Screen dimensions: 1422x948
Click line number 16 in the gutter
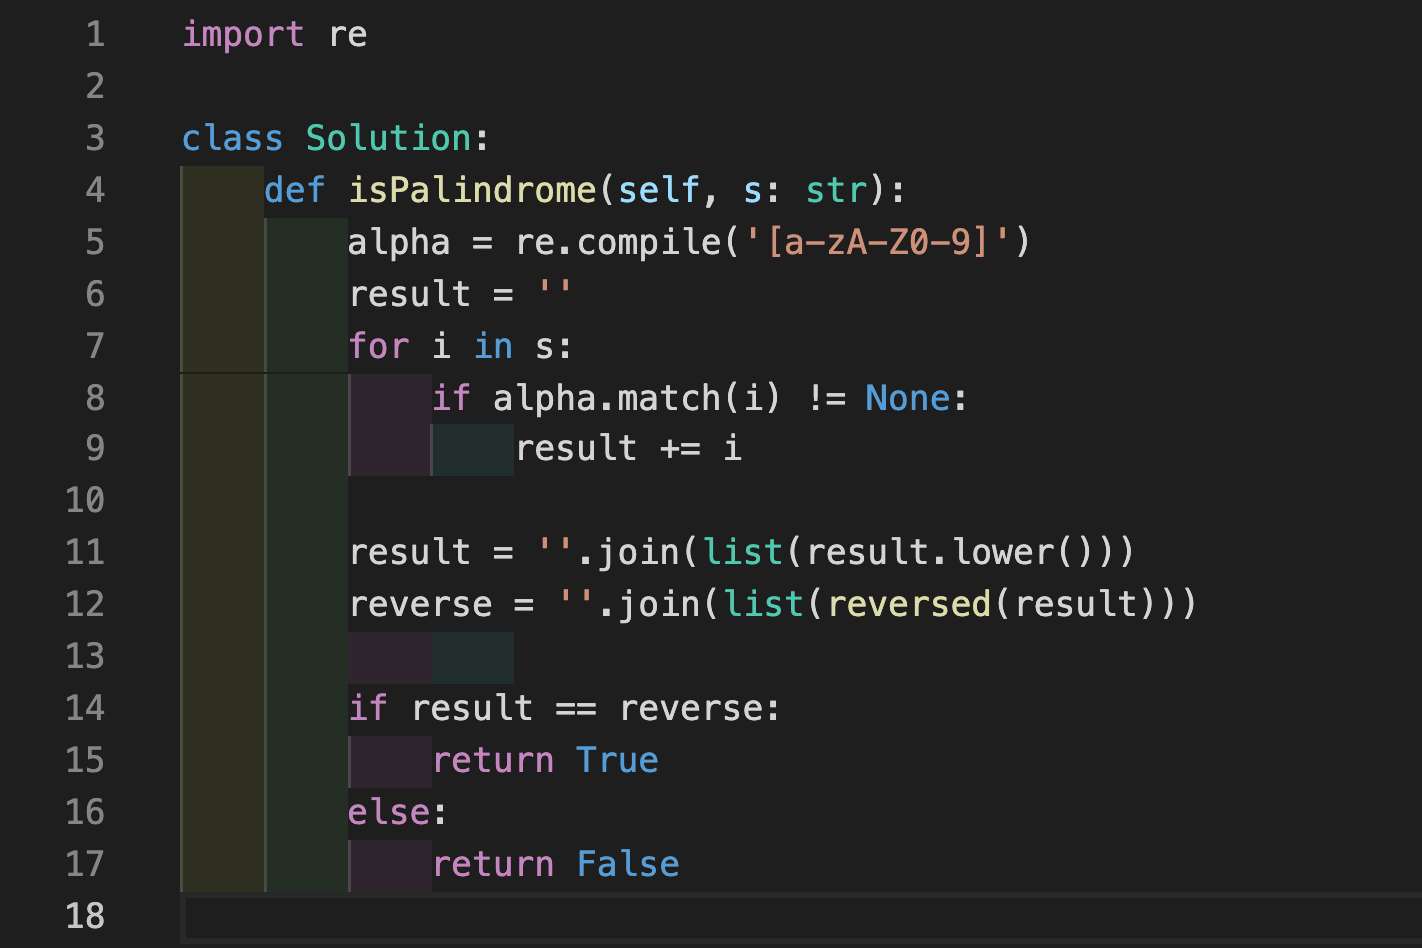click(85, 812)
